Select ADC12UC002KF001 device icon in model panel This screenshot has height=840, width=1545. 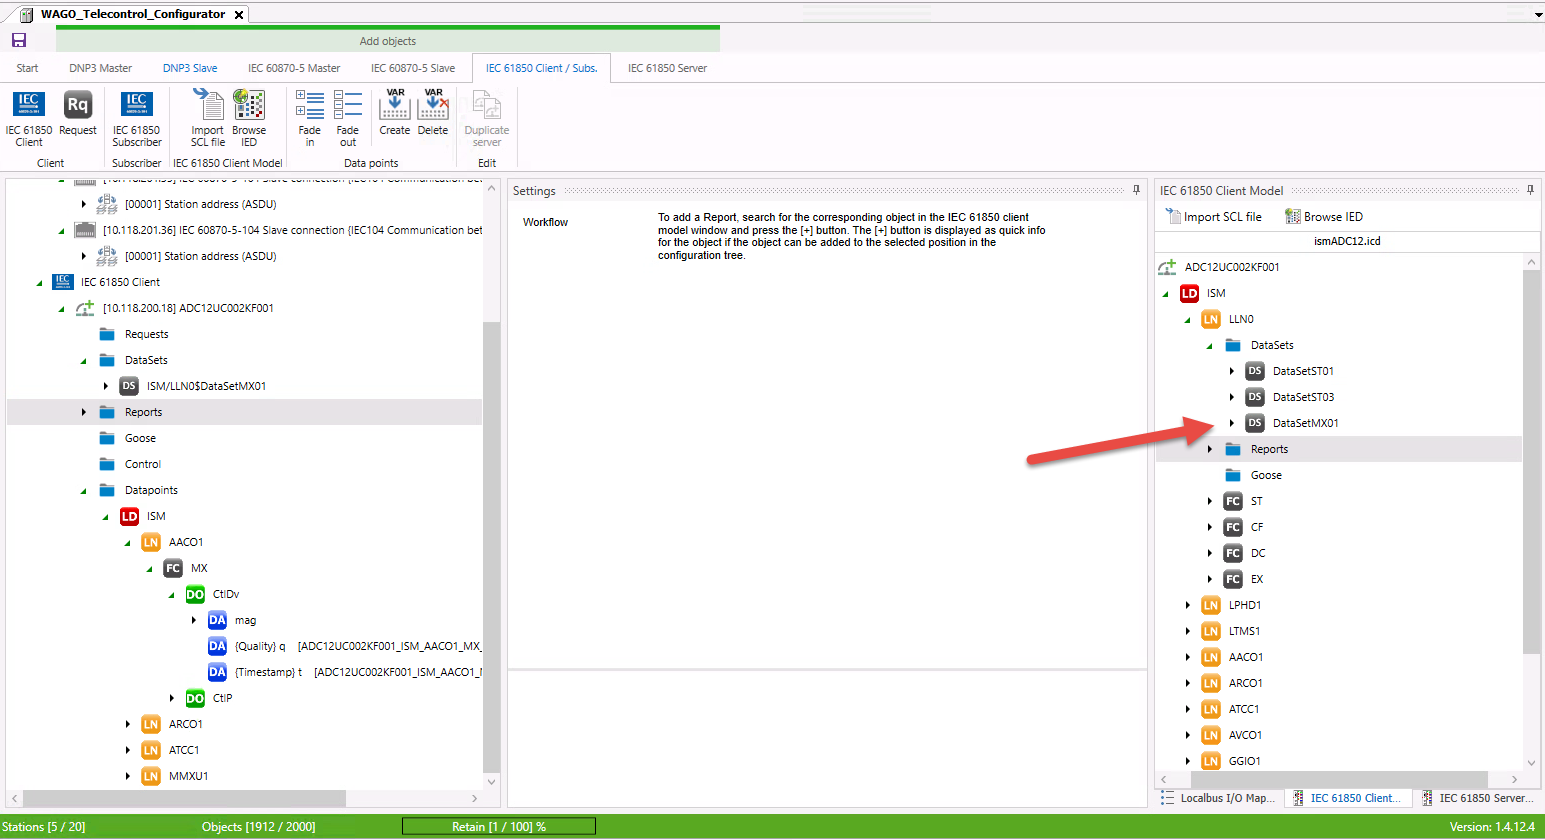coord(1167,267)
